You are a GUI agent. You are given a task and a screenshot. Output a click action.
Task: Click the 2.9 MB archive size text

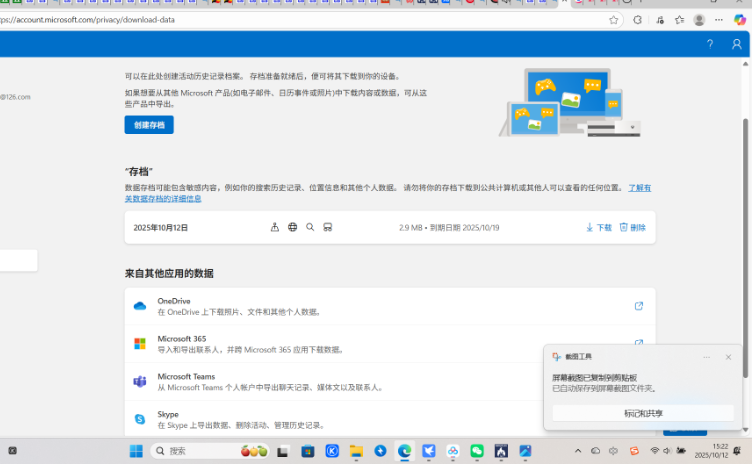pyautogui.click(x=410, y=228)
